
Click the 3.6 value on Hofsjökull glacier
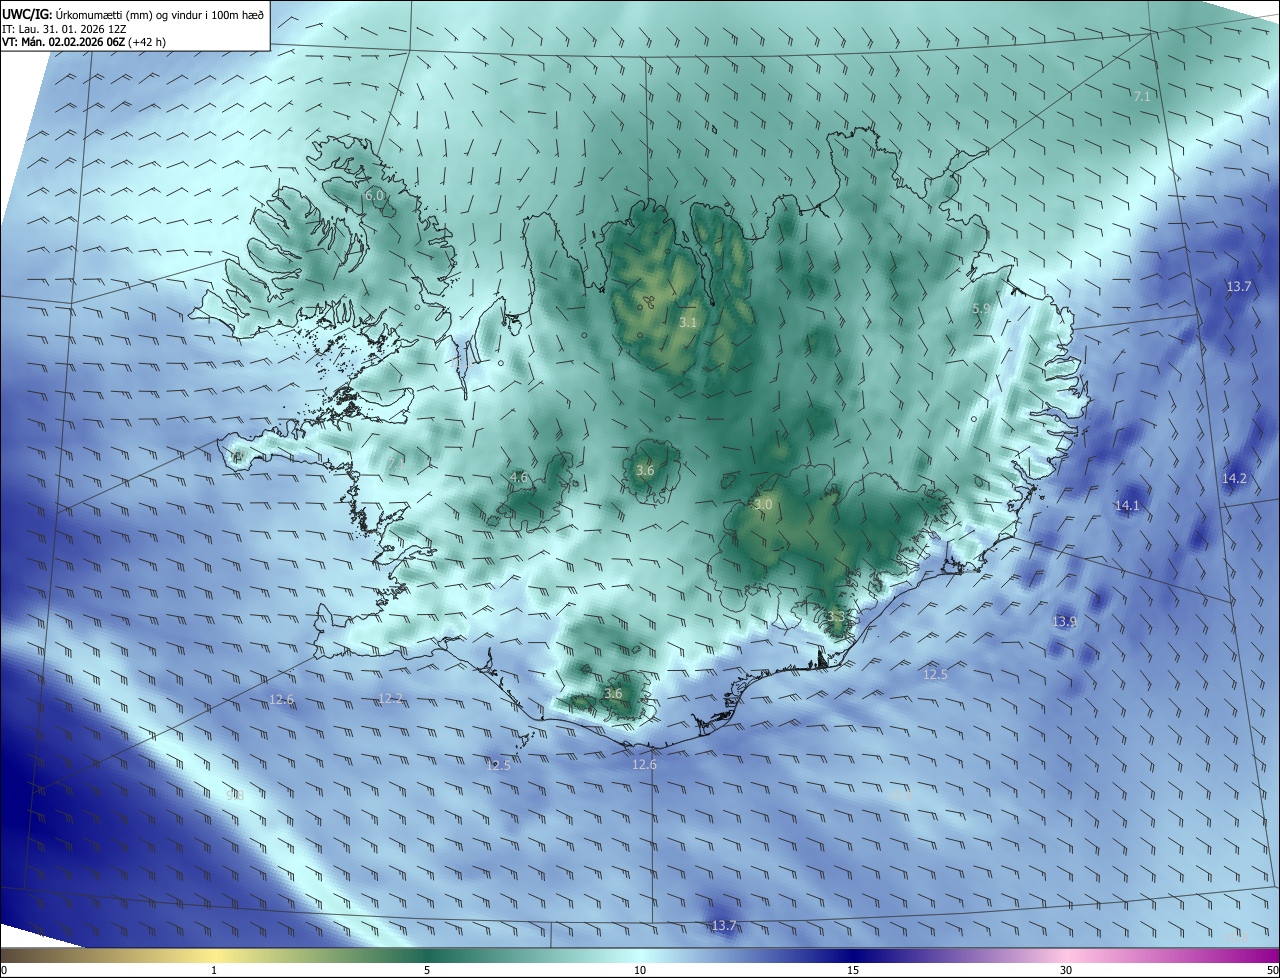(x=645, y=470)
